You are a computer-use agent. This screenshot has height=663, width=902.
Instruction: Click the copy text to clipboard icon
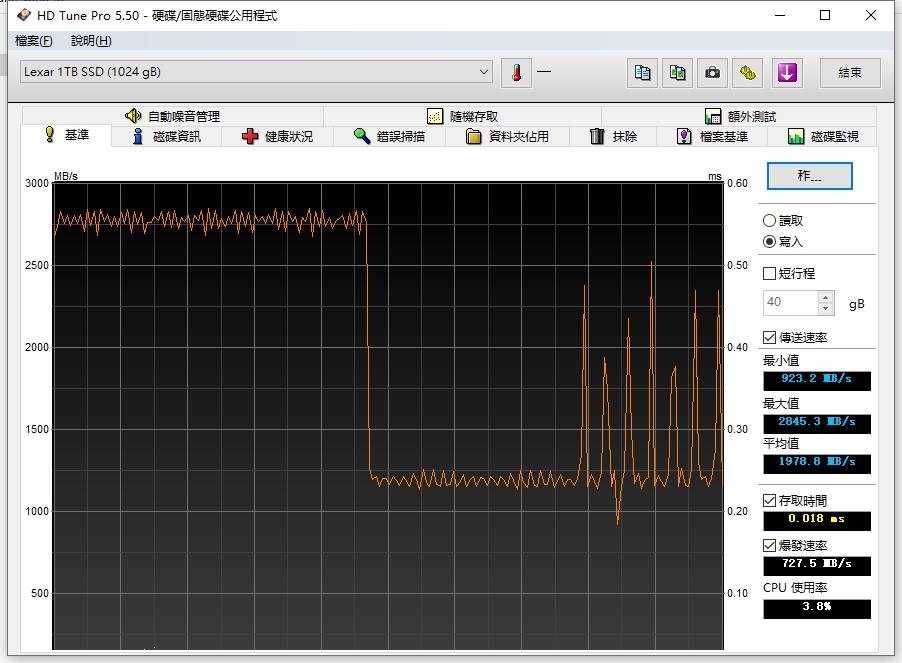(643, 72)
